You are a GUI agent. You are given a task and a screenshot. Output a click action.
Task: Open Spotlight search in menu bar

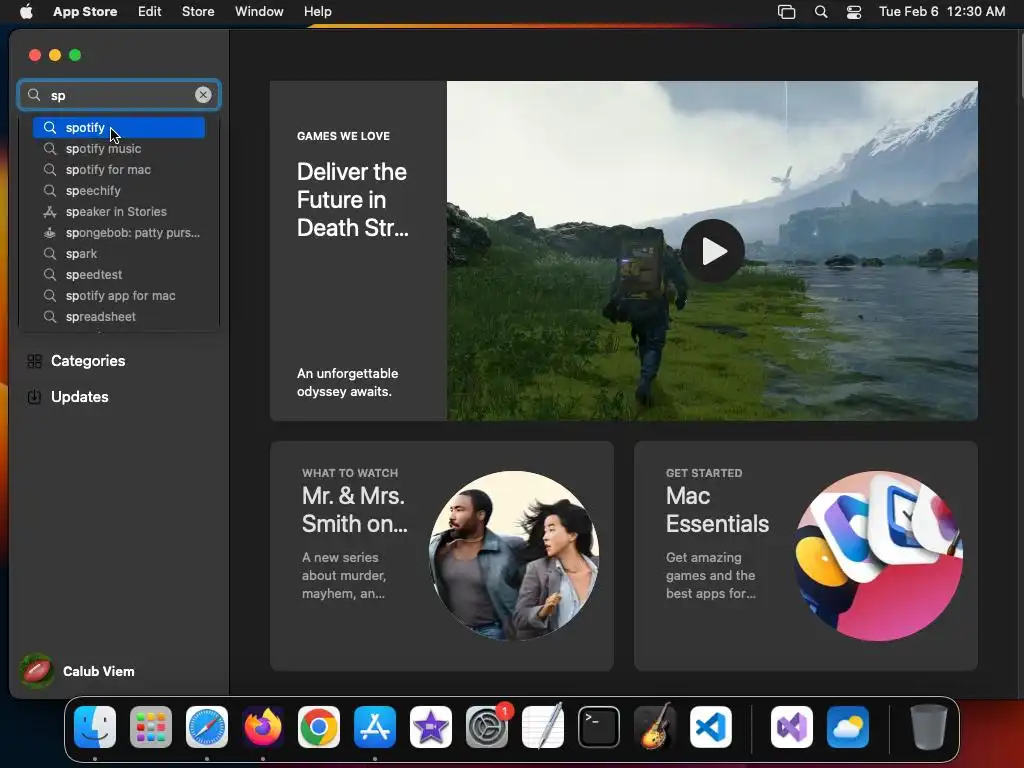point(821,12)
